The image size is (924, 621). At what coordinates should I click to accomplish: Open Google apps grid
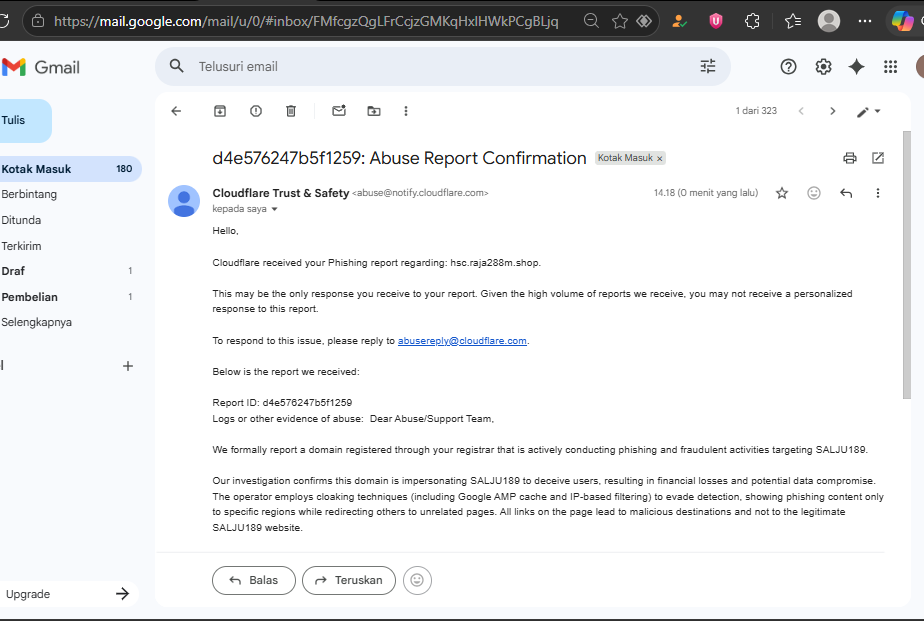tap(890, 67)
